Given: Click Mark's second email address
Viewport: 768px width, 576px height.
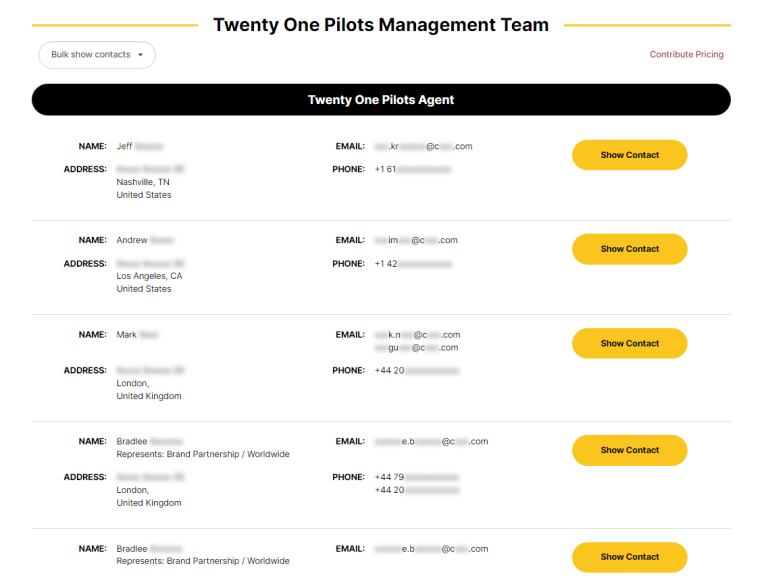Looking at the screenshot, I should (x=416, y=348).
